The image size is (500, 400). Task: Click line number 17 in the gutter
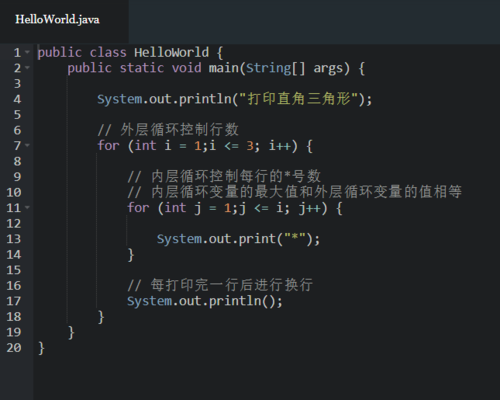click(14, 301)
